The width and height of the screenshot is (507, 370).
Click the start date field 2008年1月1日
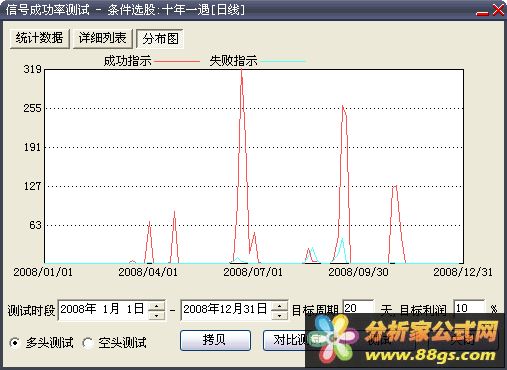[x=103, y=309]
